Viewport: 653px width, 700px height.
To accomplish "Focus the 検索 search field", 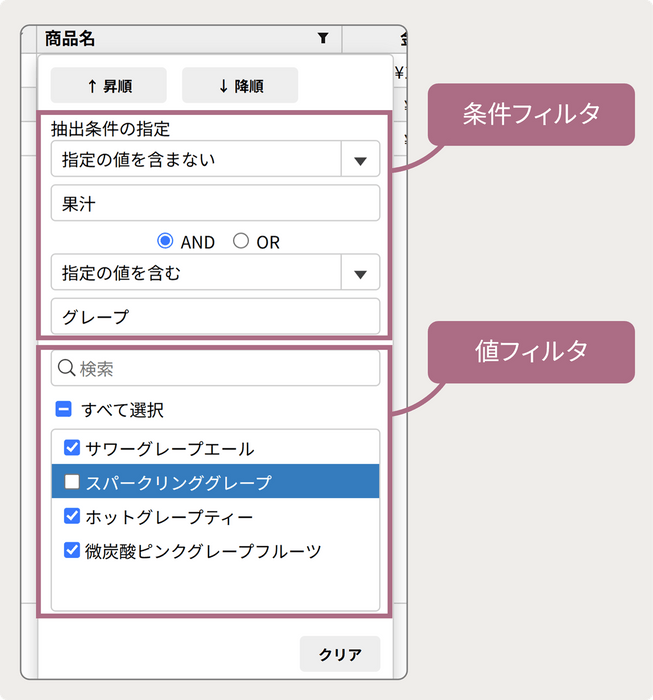I will click(225, 369).
